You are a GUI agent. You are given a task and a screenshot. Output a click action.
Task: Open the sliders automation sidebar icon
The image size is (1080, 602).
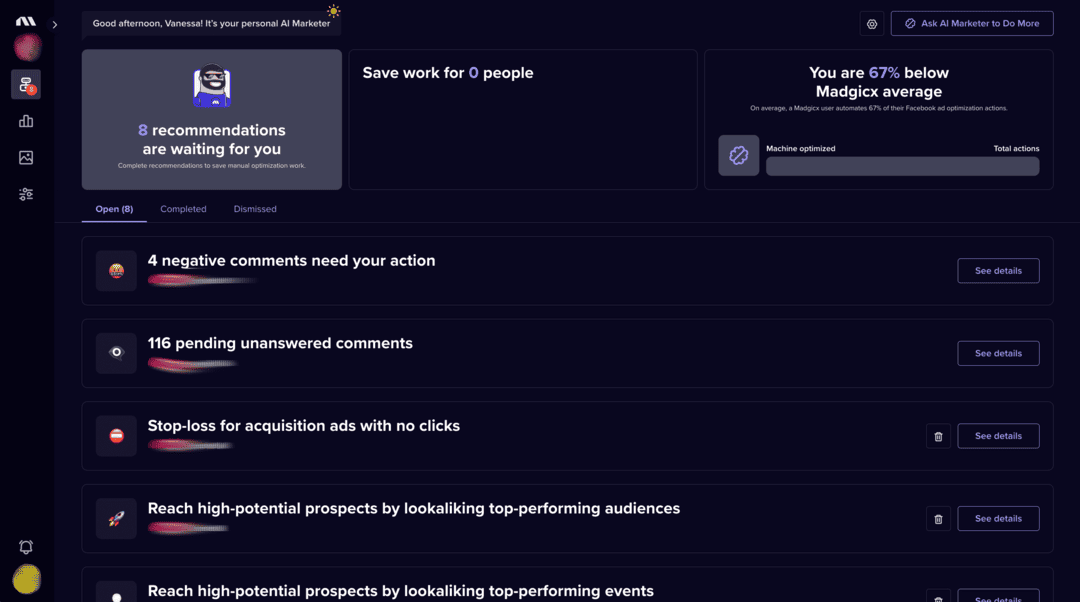coord(26,194)
